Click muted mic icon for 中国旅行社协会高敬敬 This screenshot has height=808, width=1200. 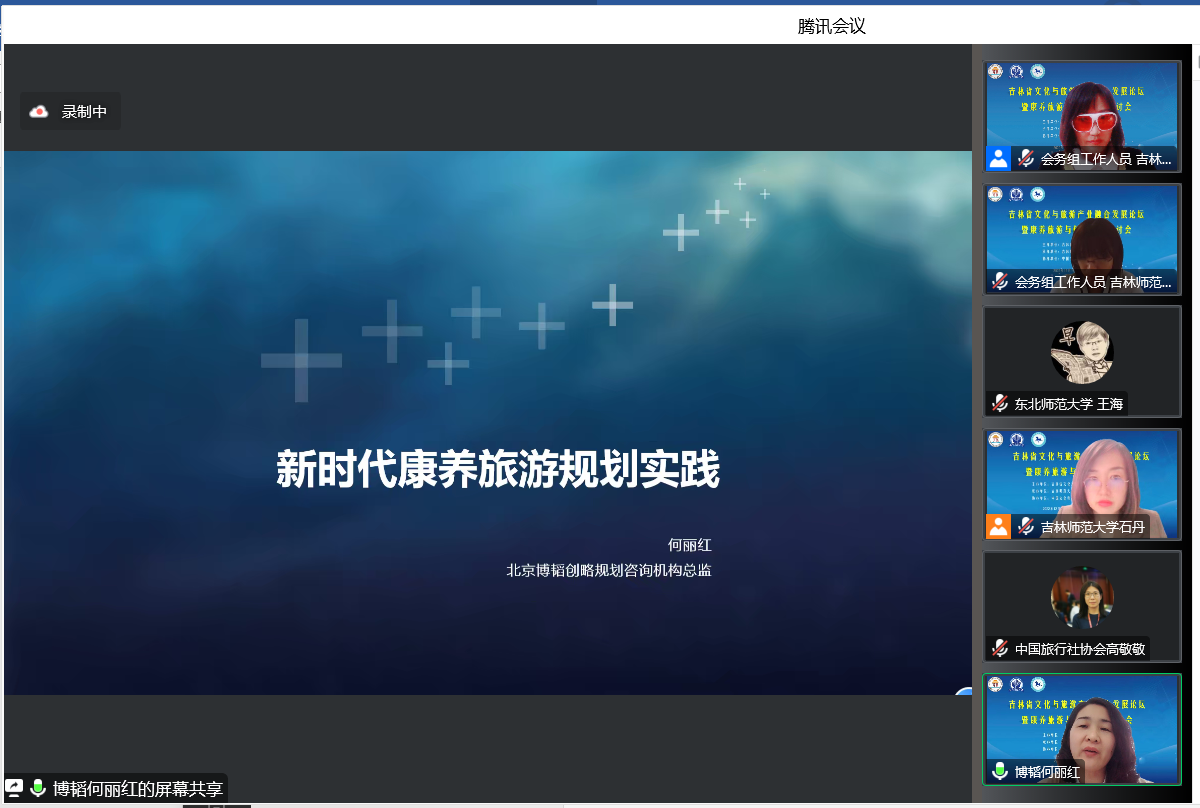999,648
